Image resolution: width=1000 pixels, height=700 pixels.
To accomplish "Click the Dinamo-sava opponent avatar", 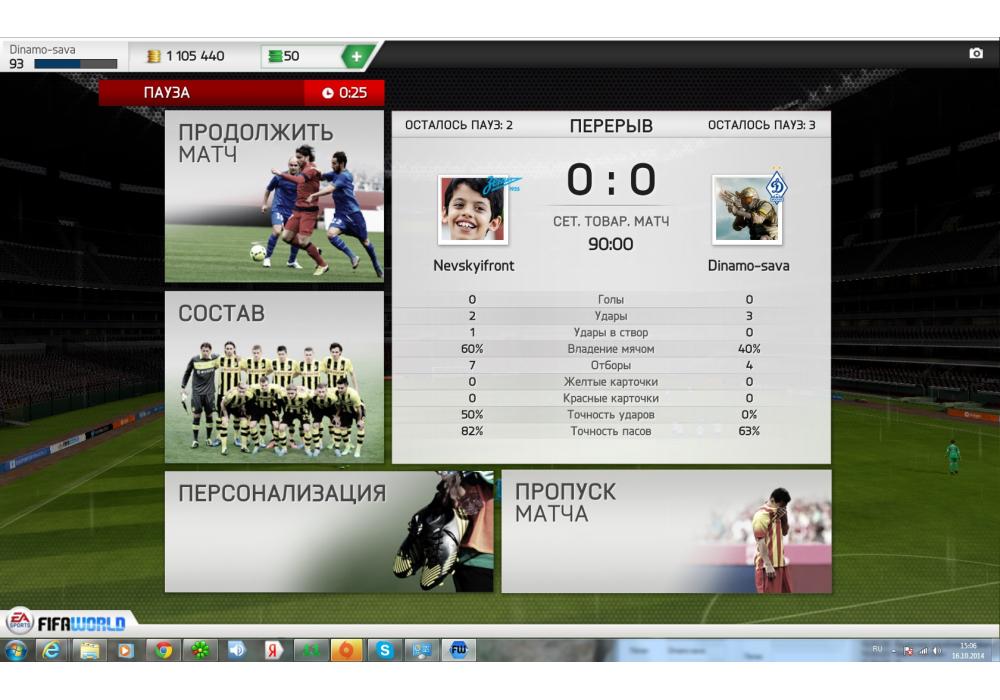I will 746,210.
